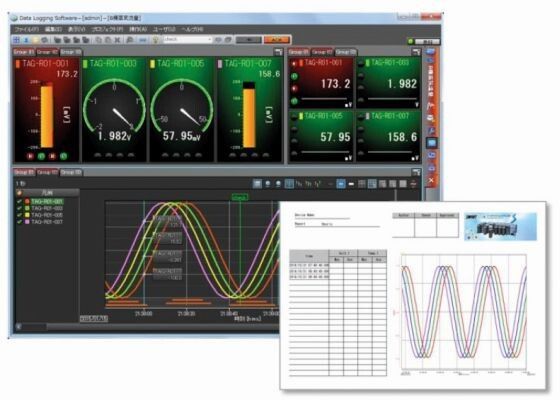Open panel menu icon of the meter panel
Viewport: 560px width, 400px height.
click(x=278, y=52)
